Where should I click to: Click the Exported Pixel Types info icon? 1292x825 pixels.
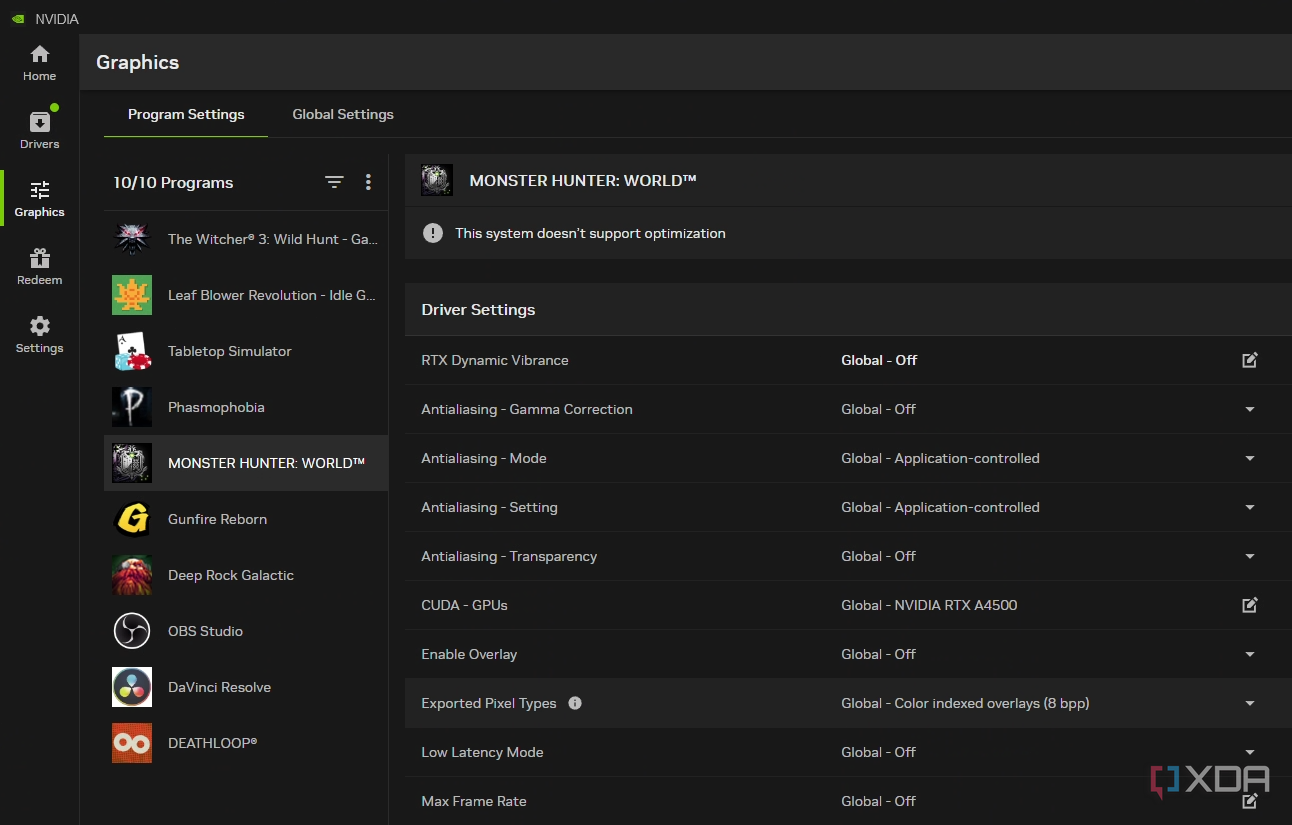coord(575,703)
